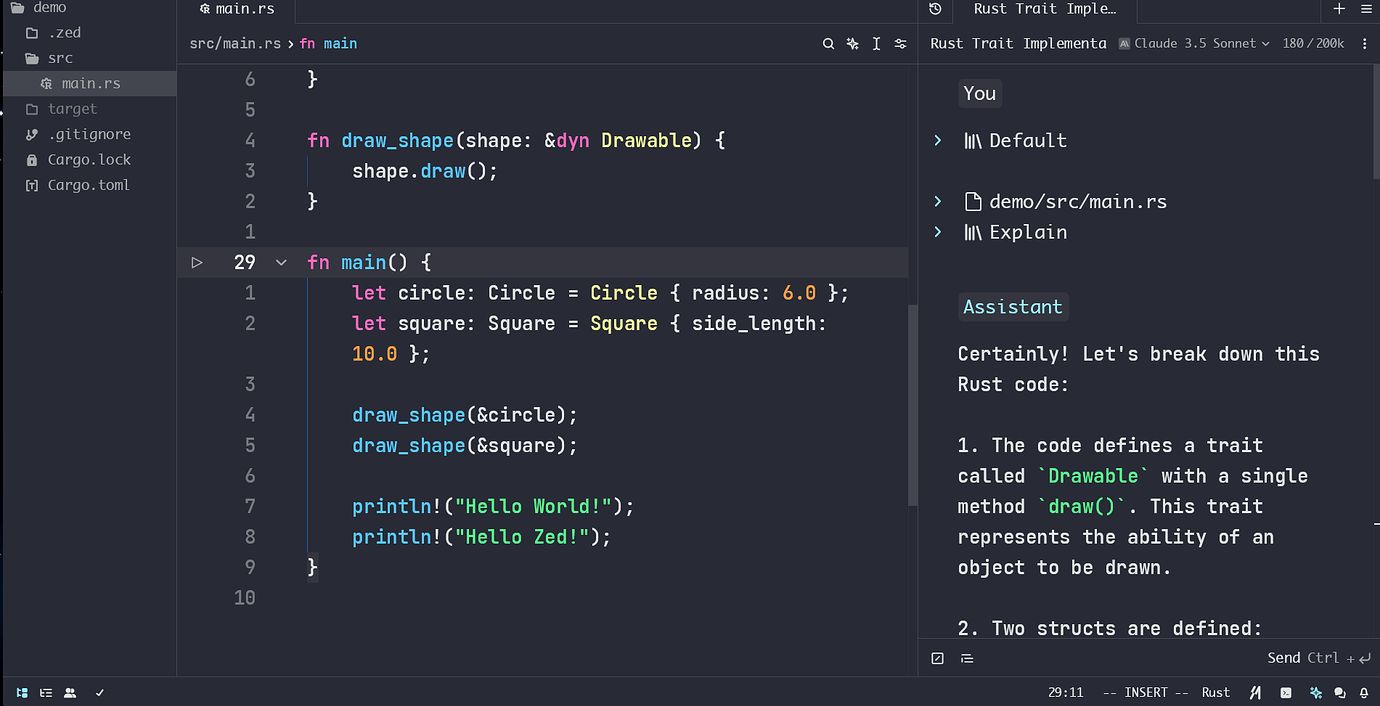Viewport: 1380px width, 706px height.
Task: Click the diagnostics checkmark icon in status bar
Action: coord(99,692)
